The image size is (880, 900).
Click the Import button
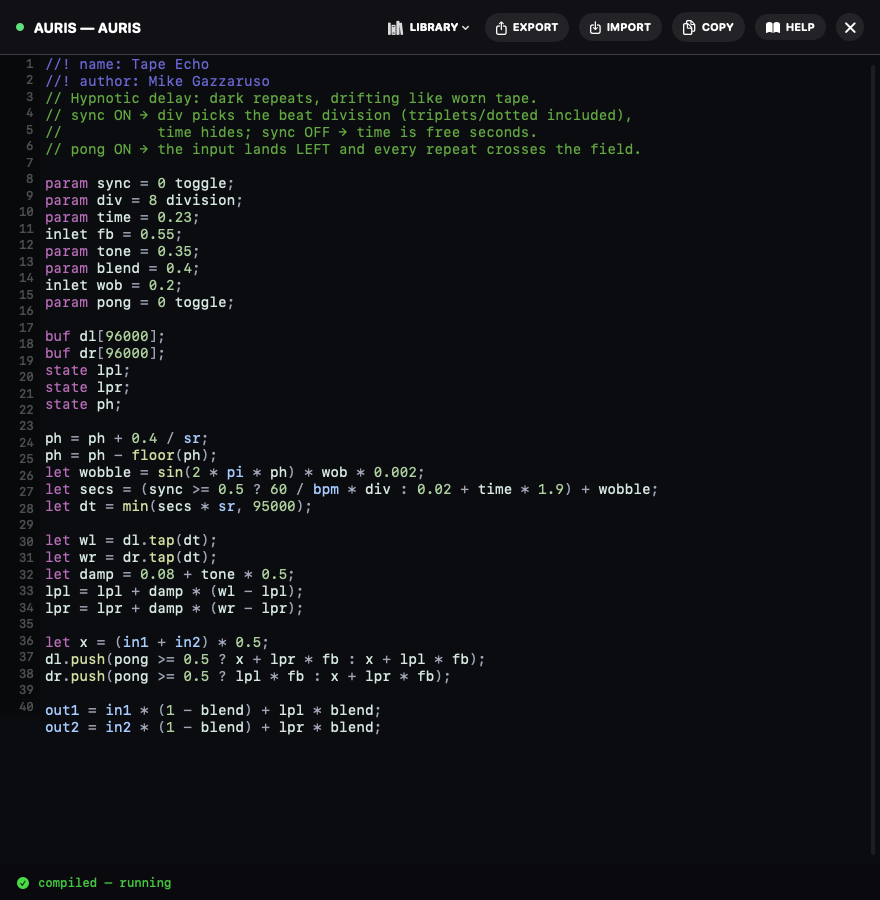[x=620, y=28]
